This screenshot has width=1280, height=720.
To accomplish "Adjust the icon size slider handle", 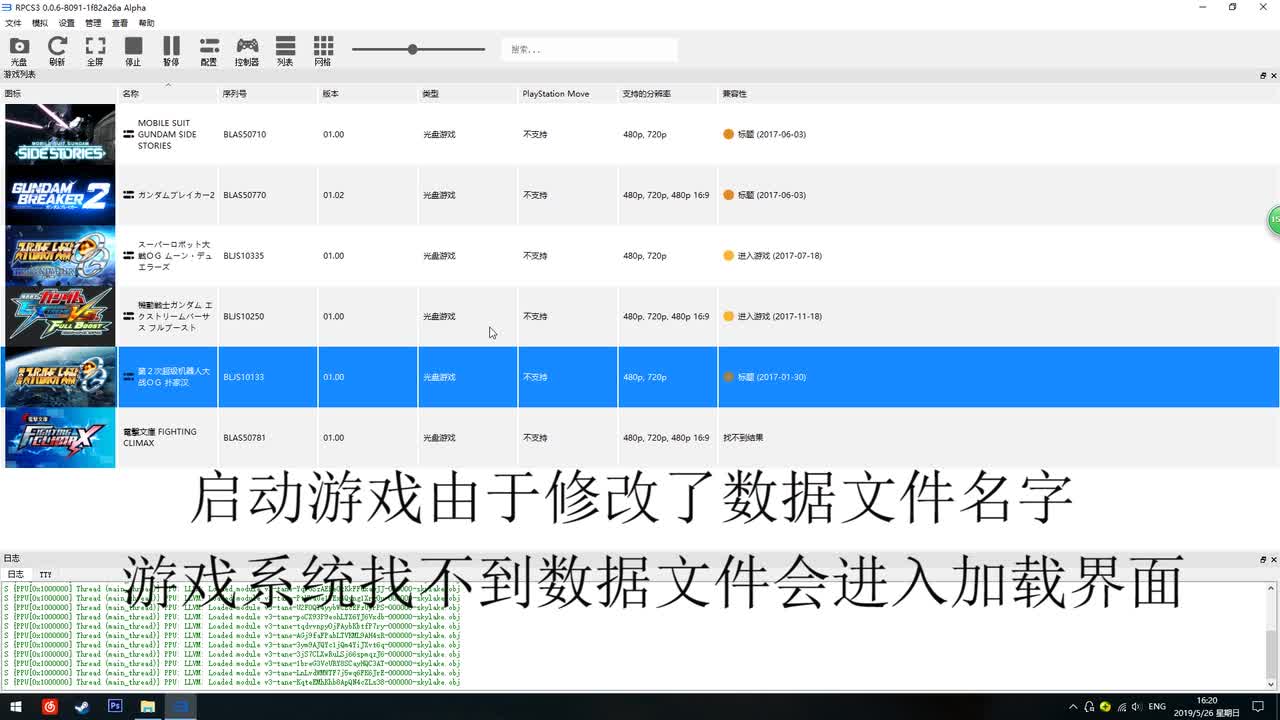I will (x=412, y=49).
